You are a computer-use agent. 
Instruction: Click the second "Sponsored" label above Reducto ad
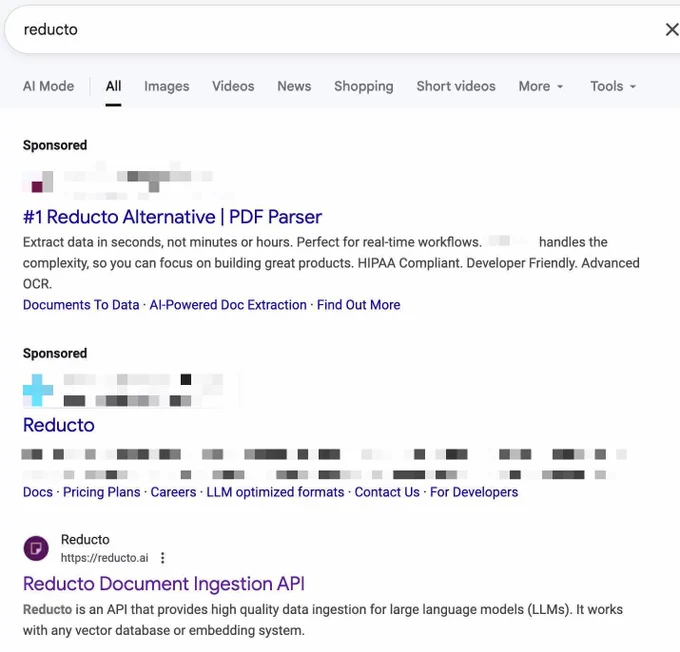(55, 354)
